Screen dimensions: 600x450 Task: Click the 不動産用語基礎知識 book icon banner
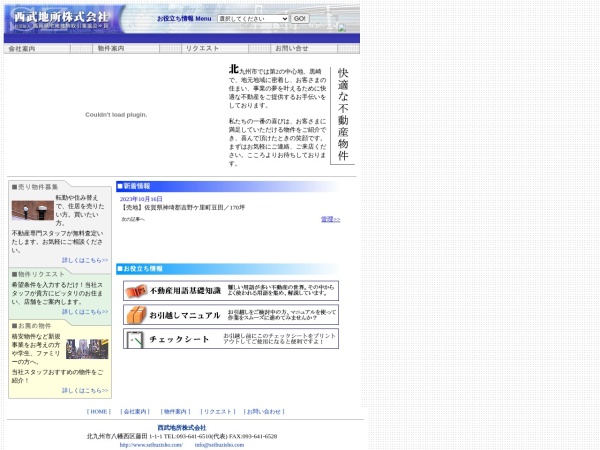(x=231, y=291)
